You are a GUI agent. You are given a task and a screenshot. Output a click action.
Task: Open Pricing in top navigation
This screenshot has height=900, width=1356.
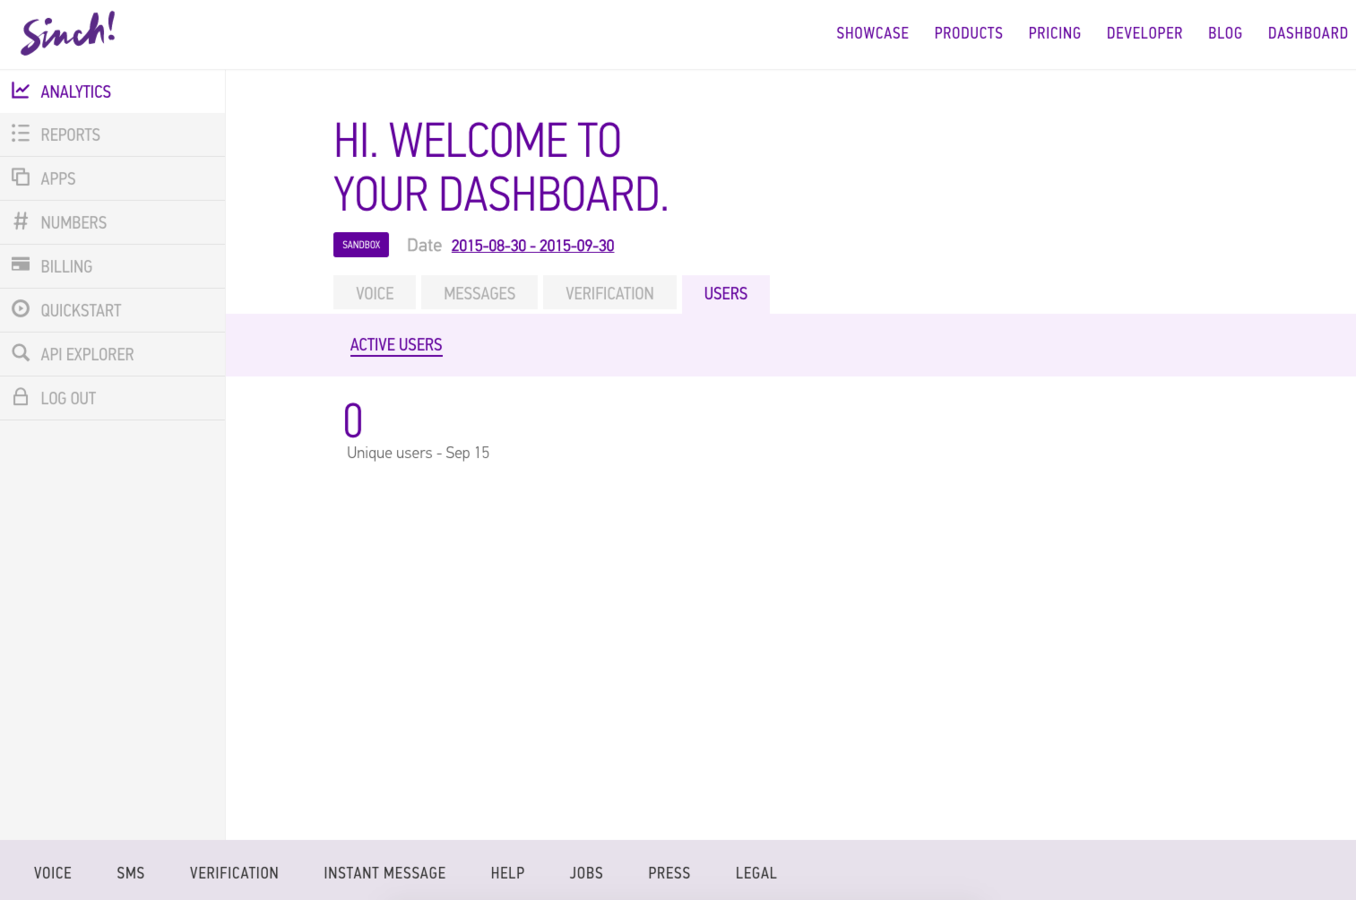[x=1054, y=33]
